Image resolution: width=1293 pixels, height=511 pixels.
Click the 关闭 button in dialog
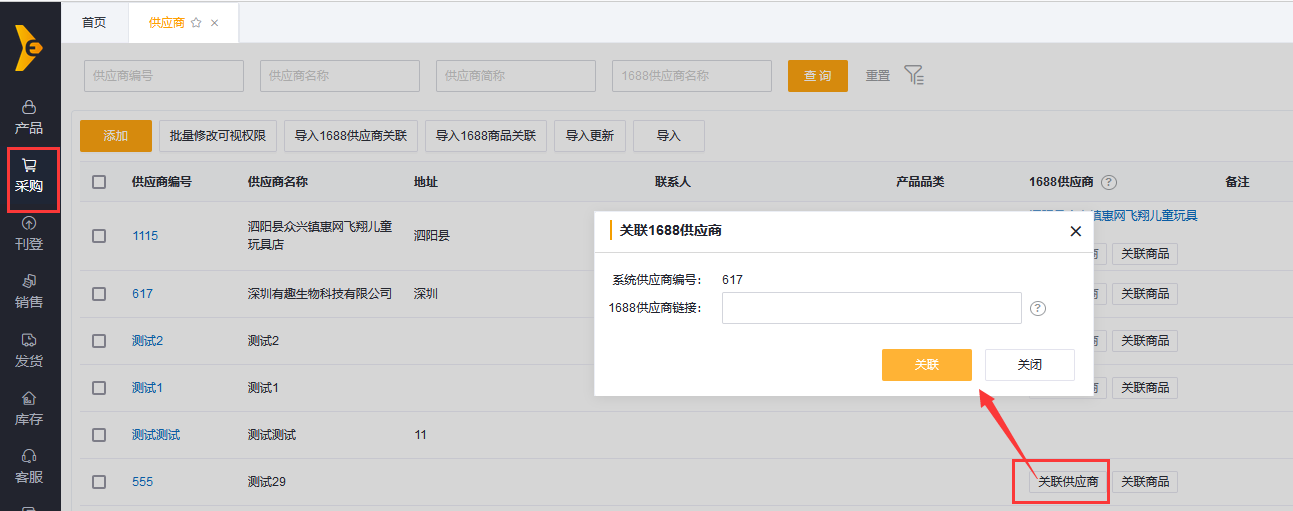pos(1029,365)
